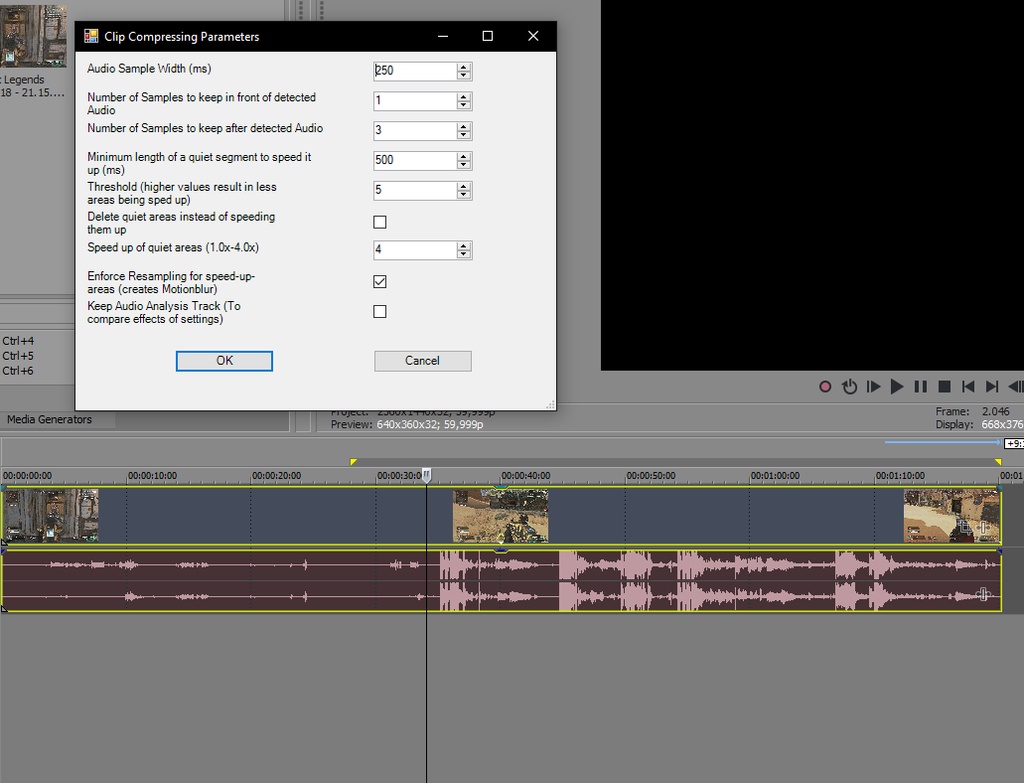Increase Speed up of quiet areas value

tap(463, 246)
